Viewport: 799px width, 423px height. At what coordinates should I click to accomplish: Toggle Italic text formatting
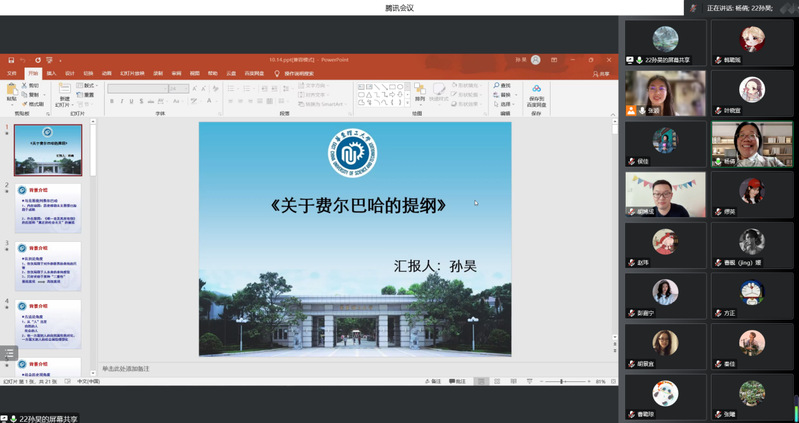tap(121, 102)
